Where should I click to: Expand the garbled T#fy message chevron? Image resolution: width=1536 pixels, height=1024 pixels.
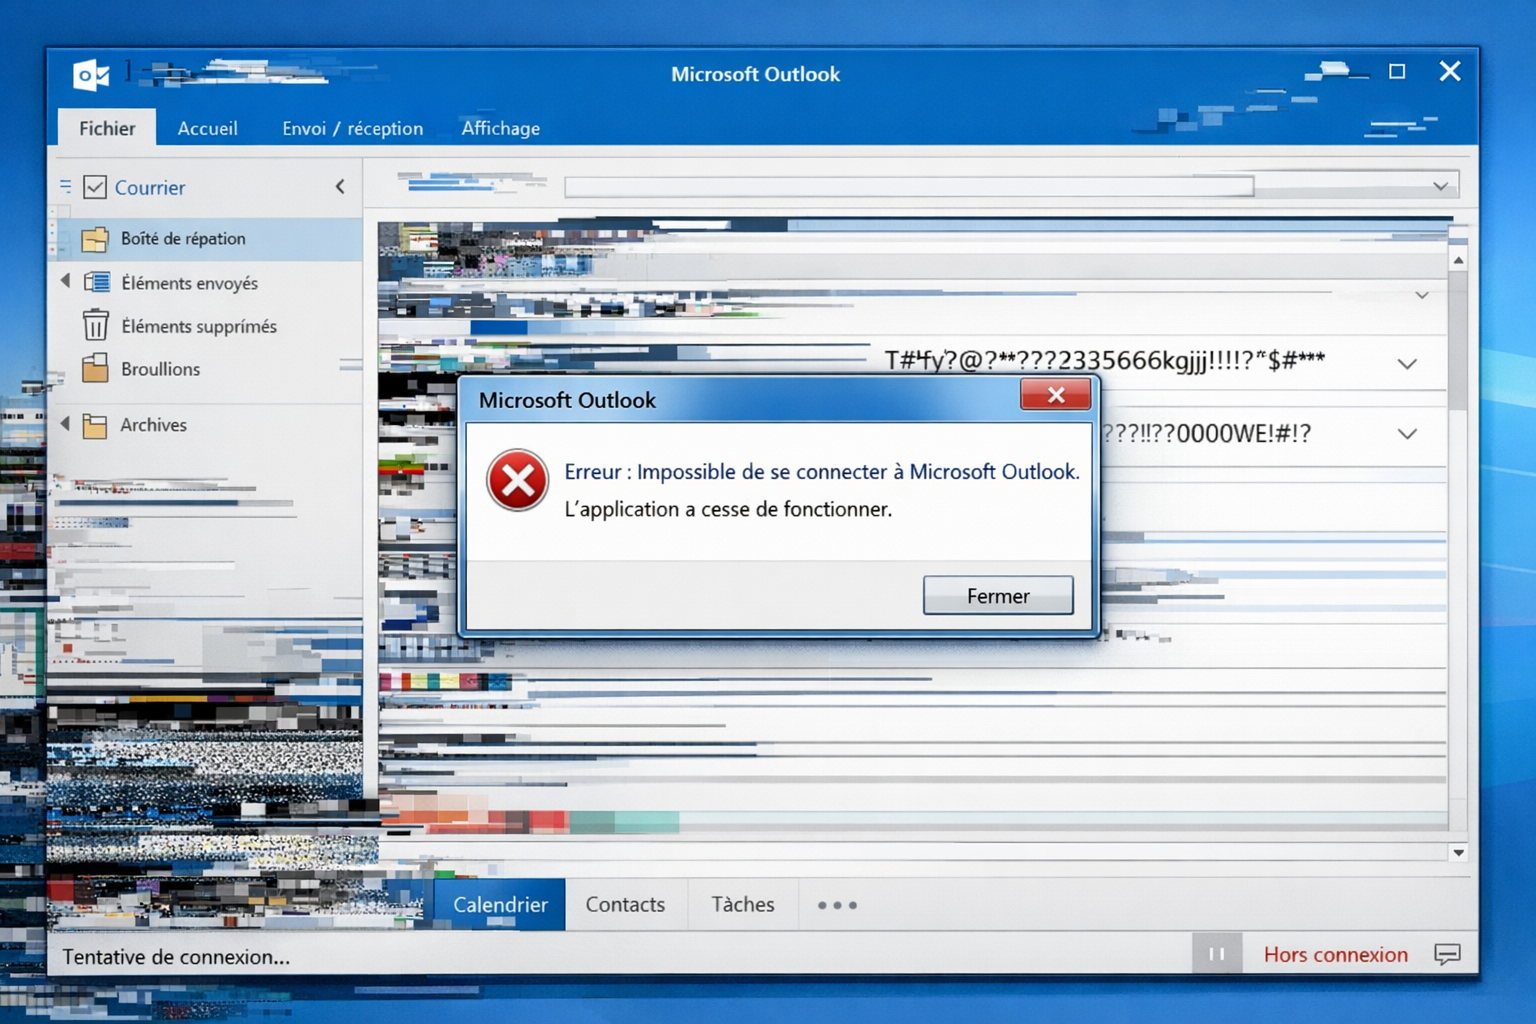coord(1407,364)
